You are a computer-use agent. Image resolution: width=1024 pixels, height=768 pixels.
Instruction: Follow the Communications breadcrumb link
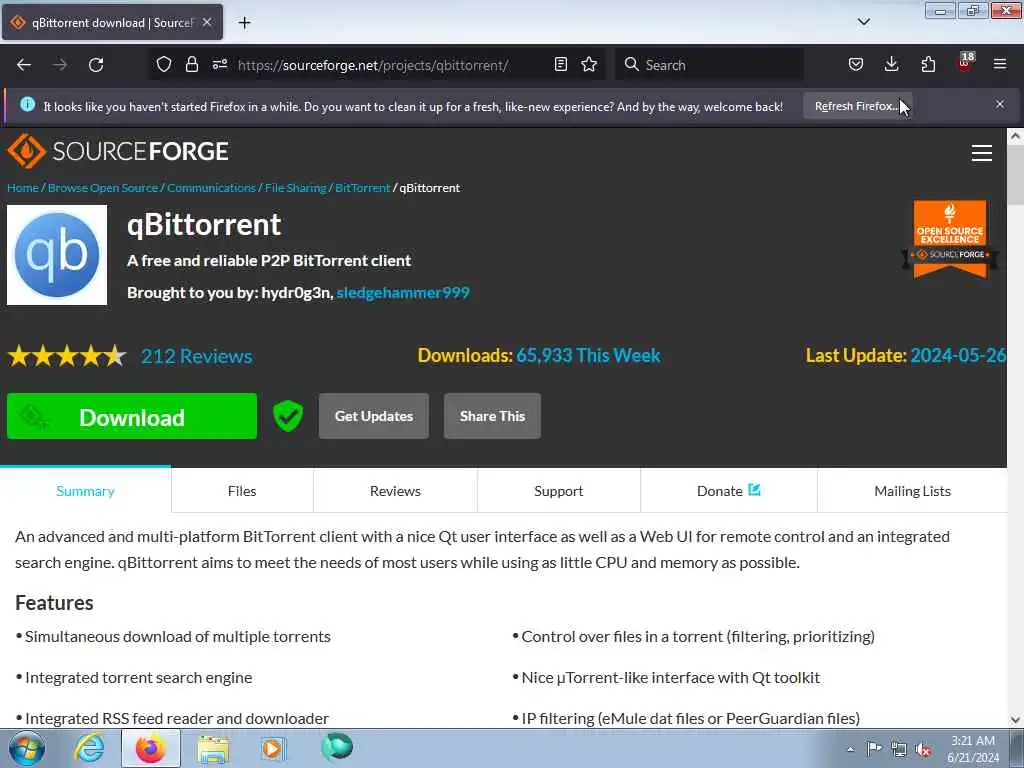coord(212,188)
